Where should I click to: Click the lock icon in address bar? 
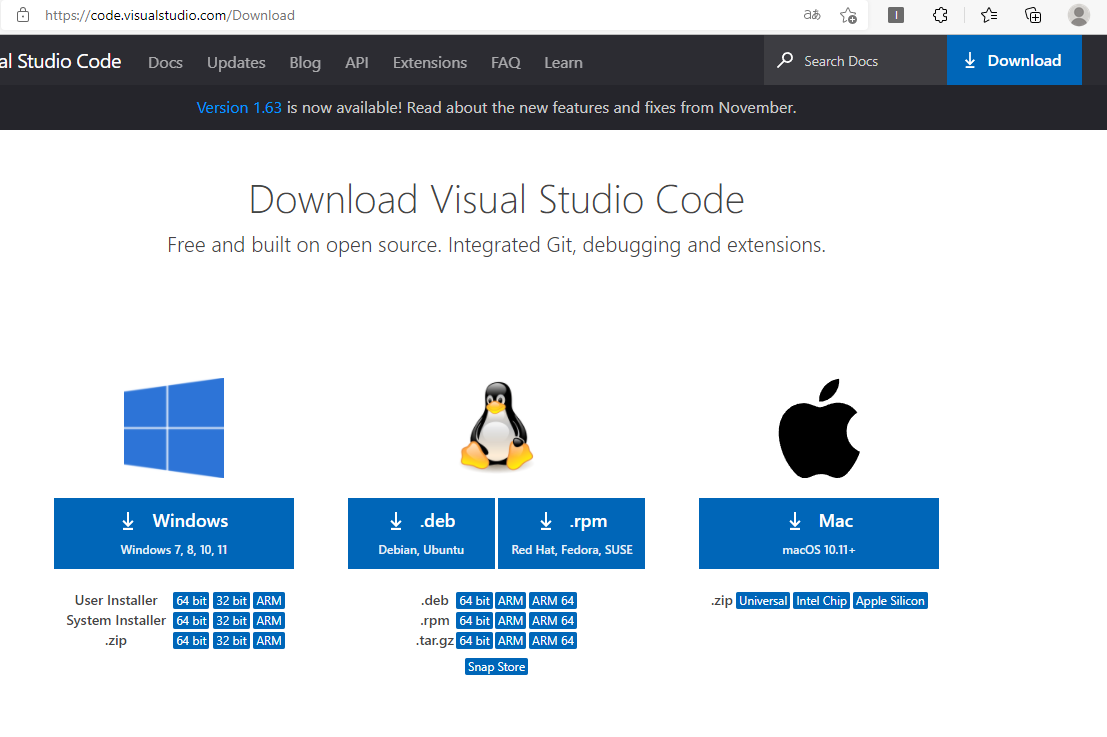pos(23,15)
